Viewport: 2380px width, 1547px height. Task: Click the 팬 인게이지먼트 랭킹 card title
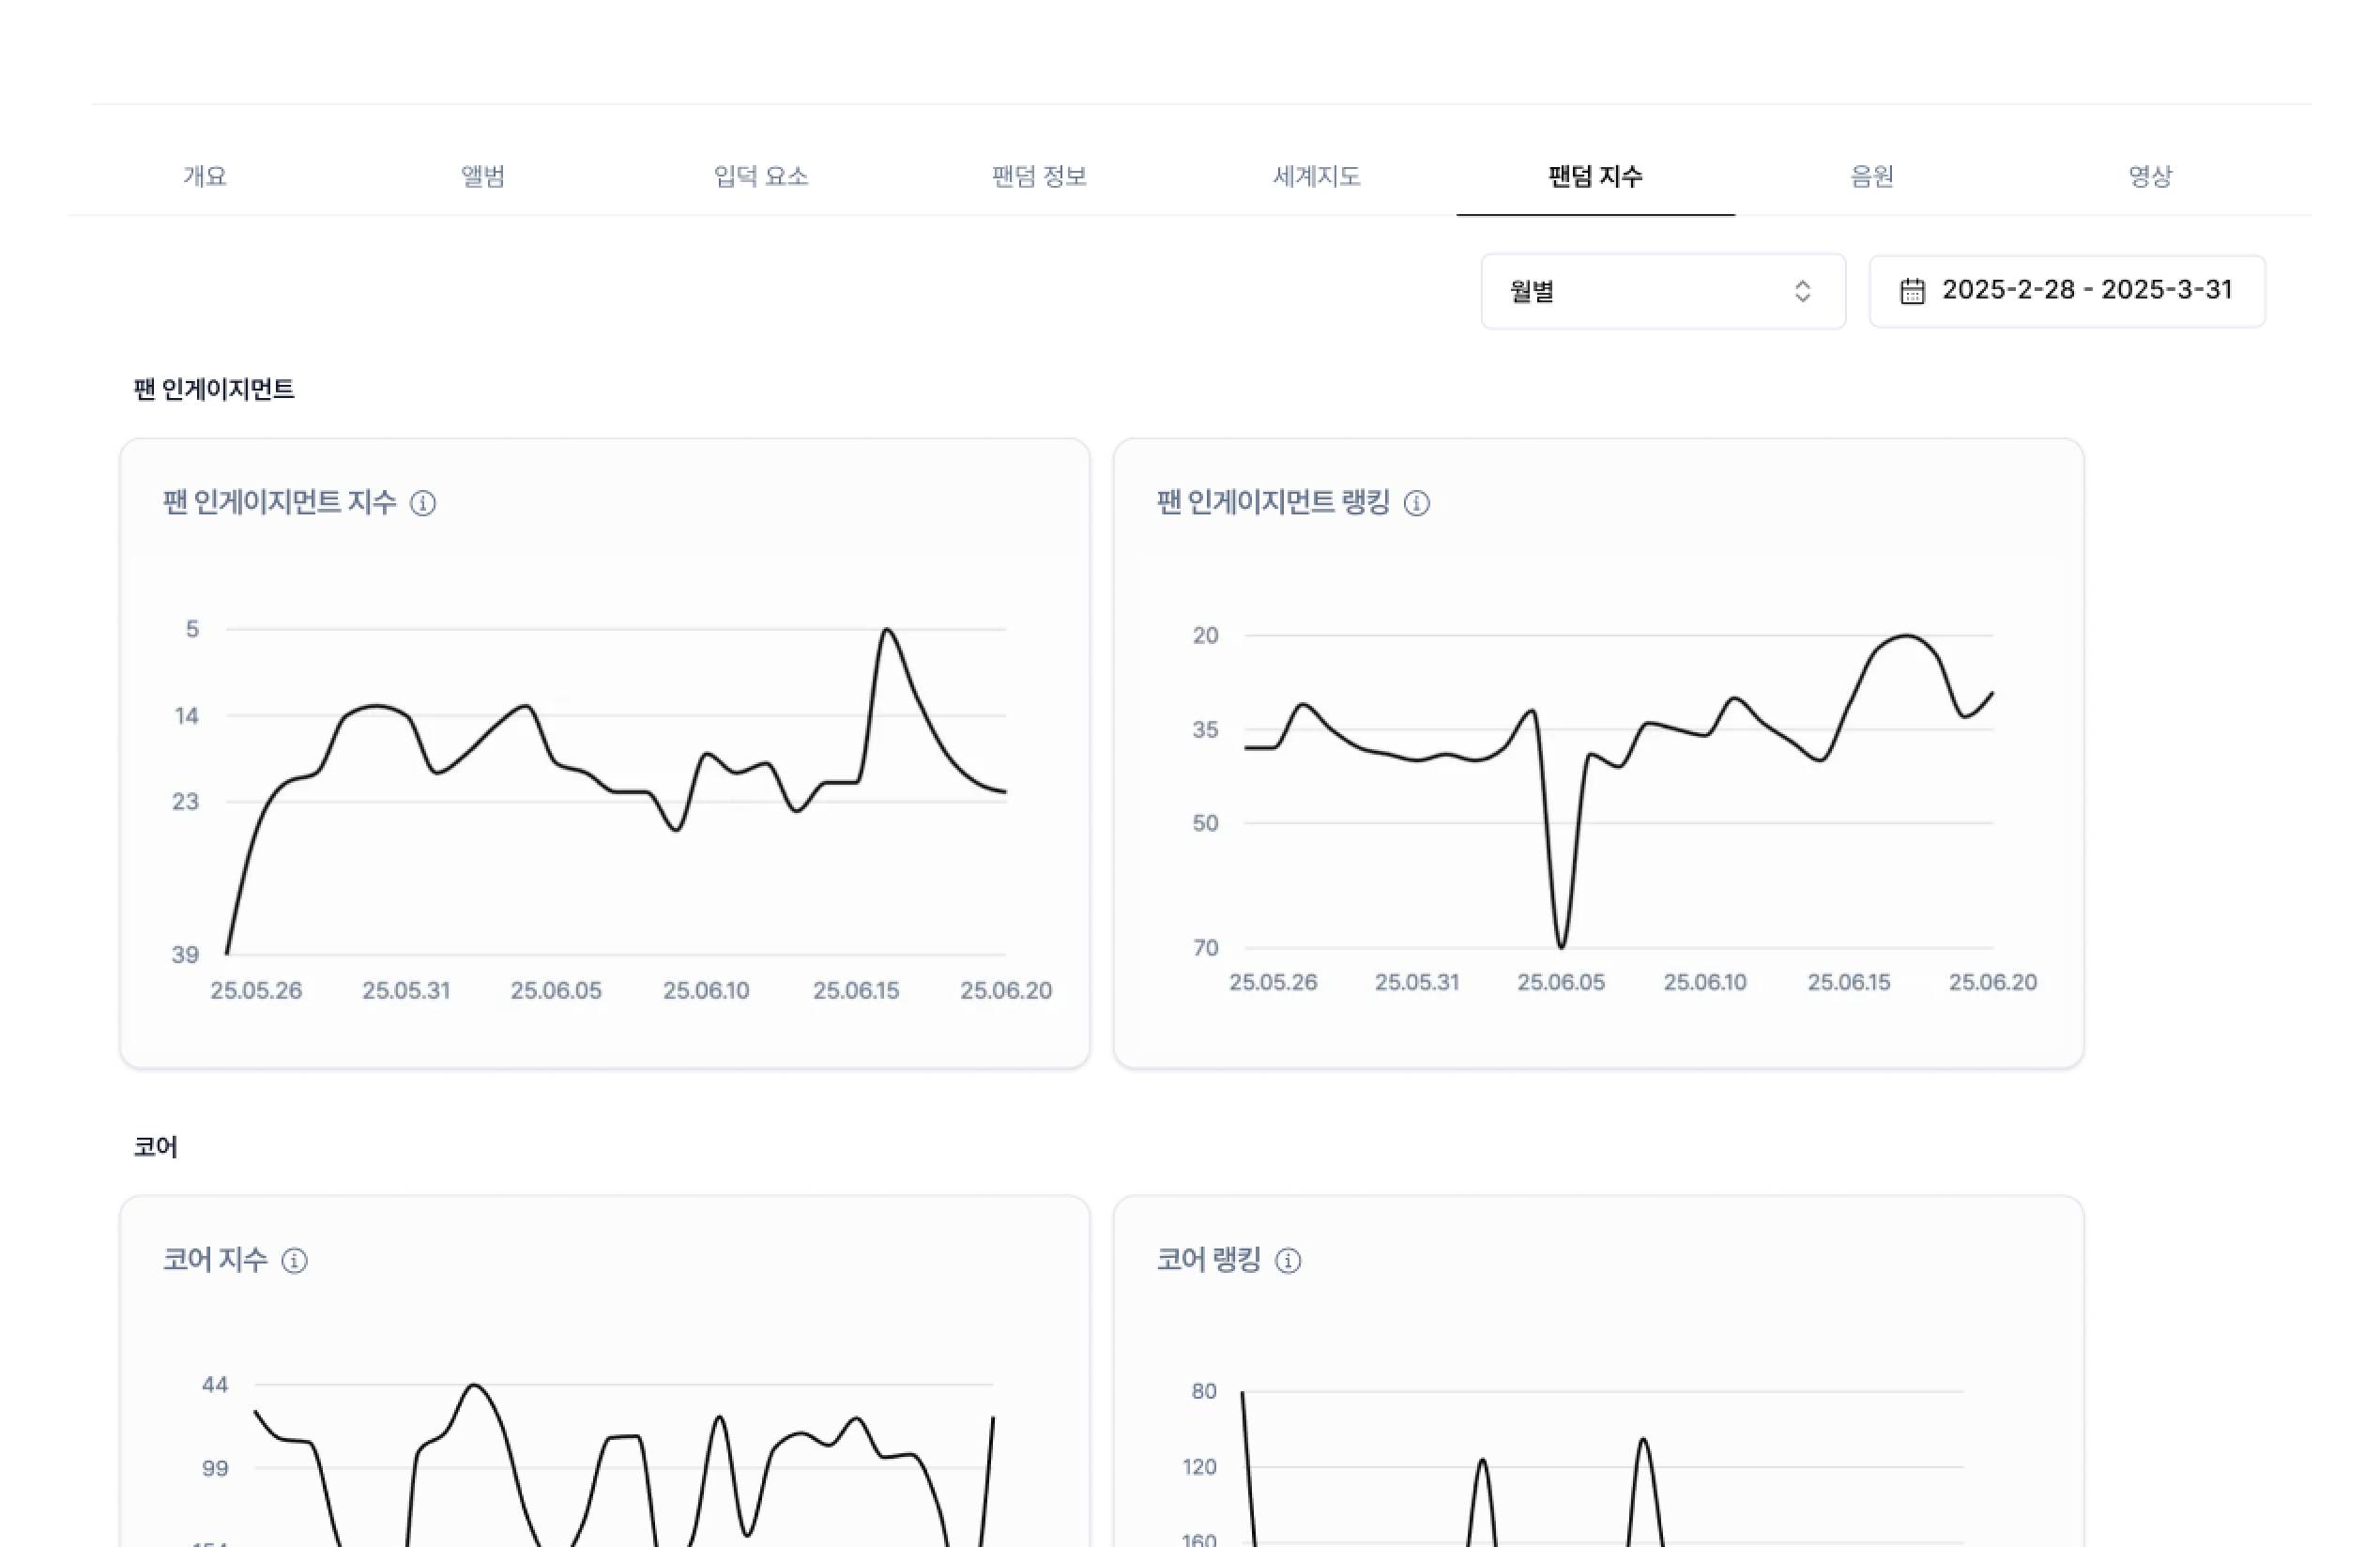click(1273, 502)
